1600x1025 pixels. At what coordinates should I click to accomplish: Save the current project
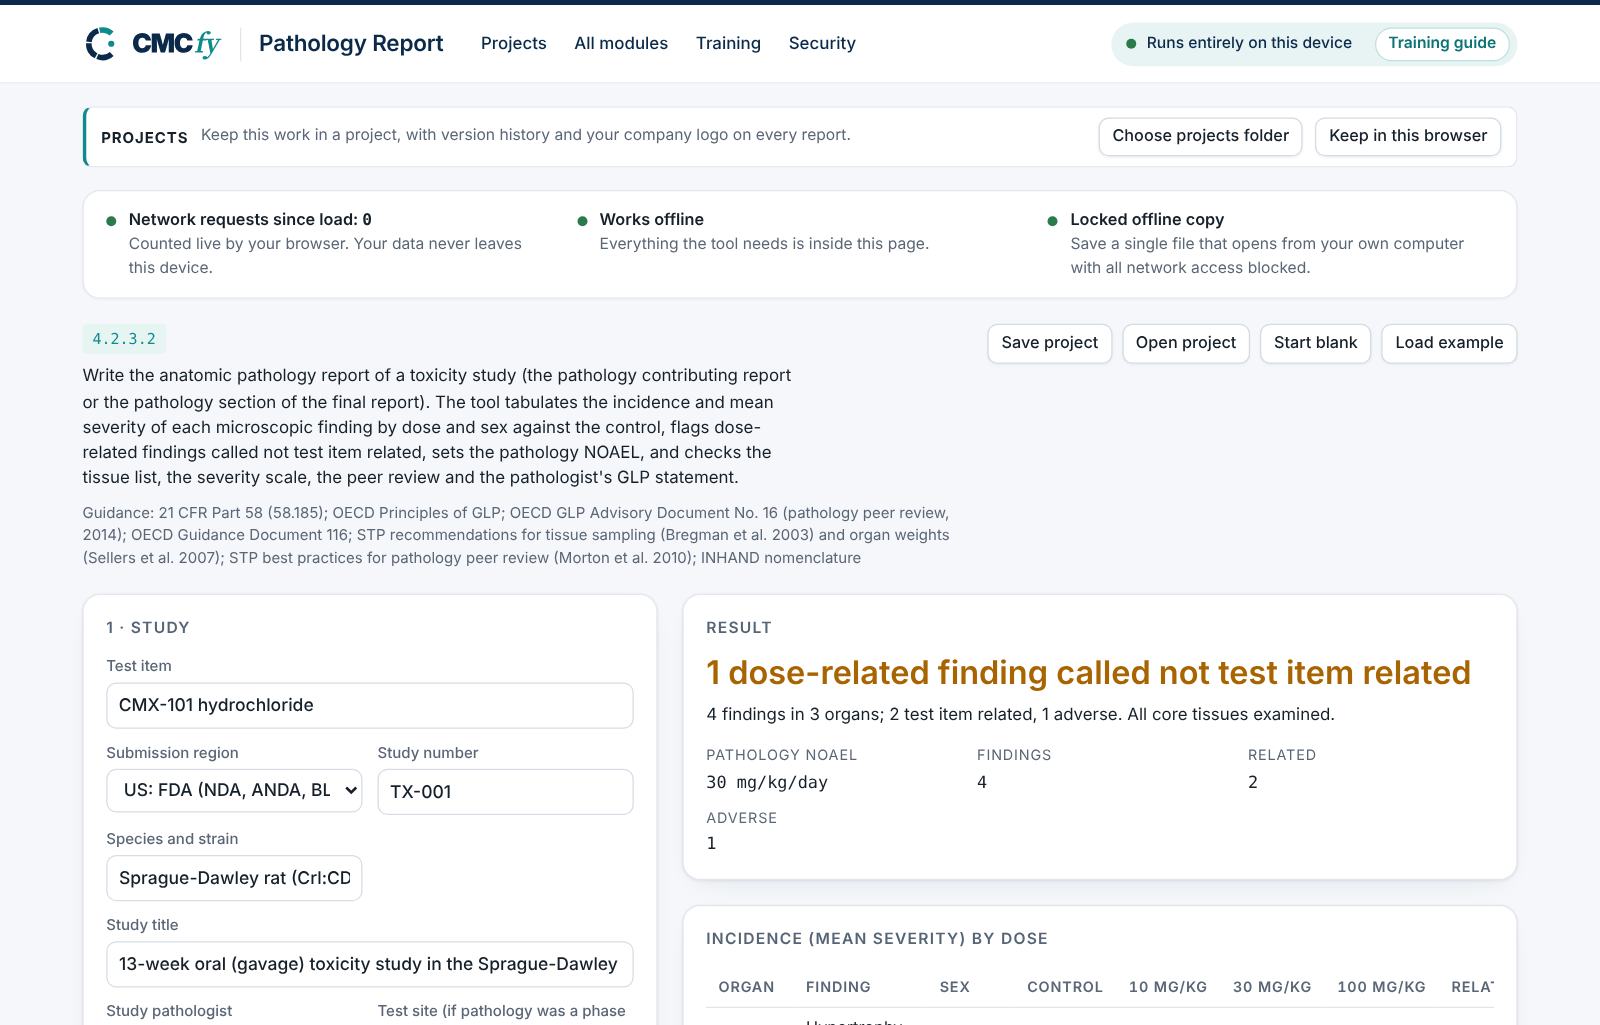(1049, 343)
